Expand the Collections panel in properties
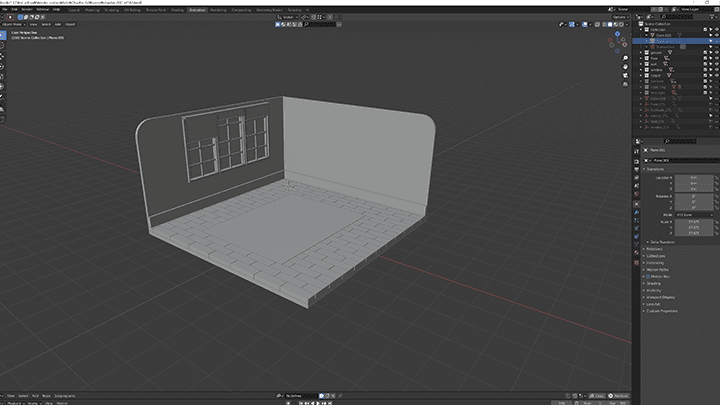This screenshot has height=405, width=720. point(656,256)
